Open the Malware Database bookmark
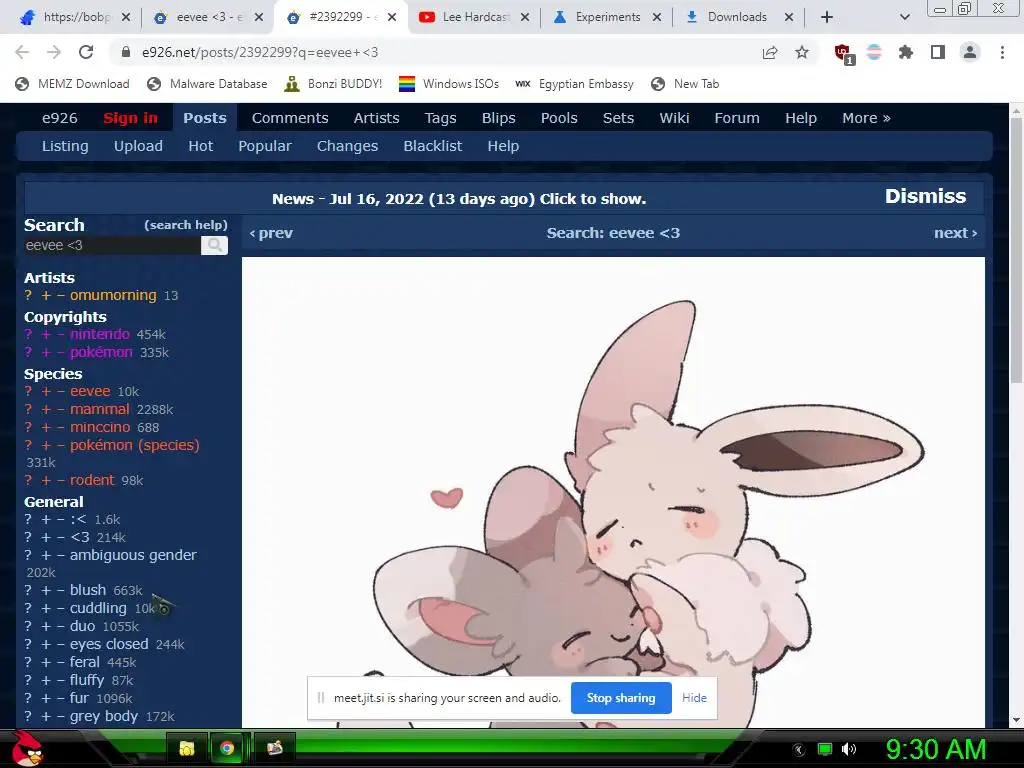 pyautogui.click(x=207, y=84)
